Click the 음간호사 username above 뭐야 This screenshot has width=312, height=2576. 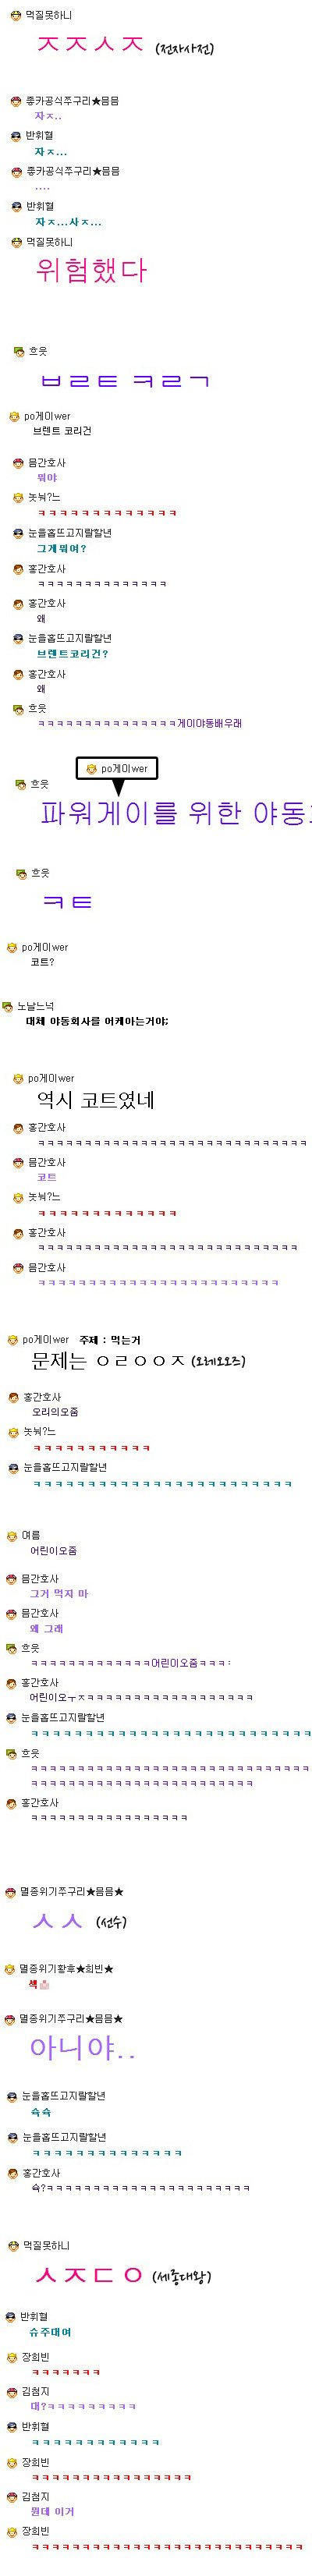46,463
